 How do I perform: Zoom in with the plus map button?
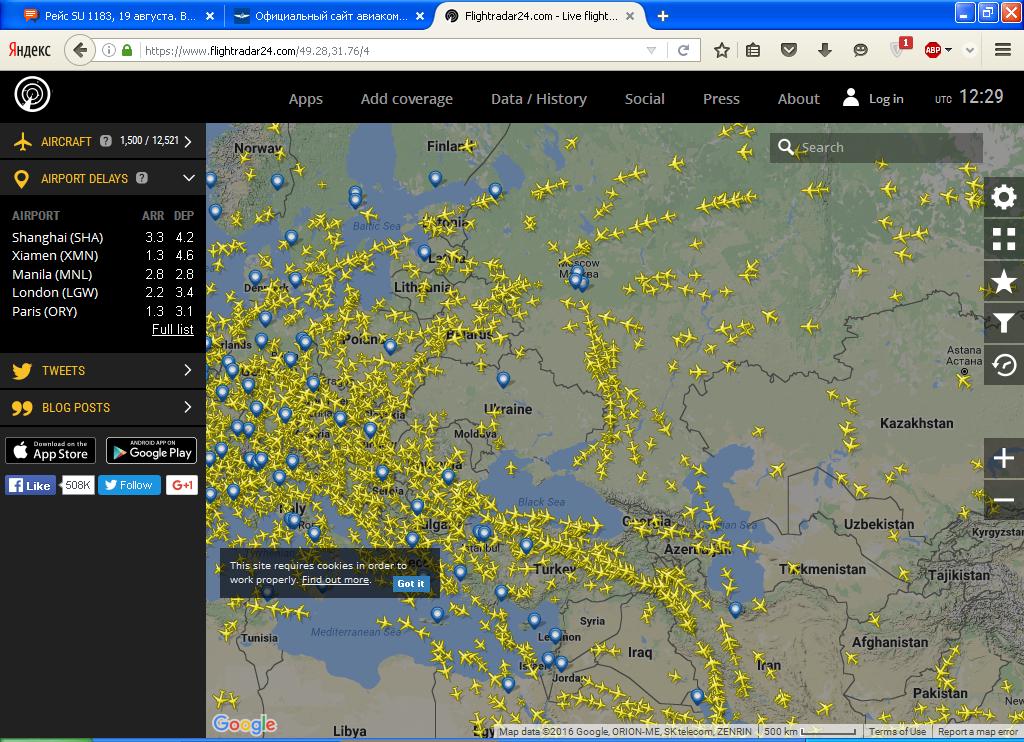pos(1004,458)
